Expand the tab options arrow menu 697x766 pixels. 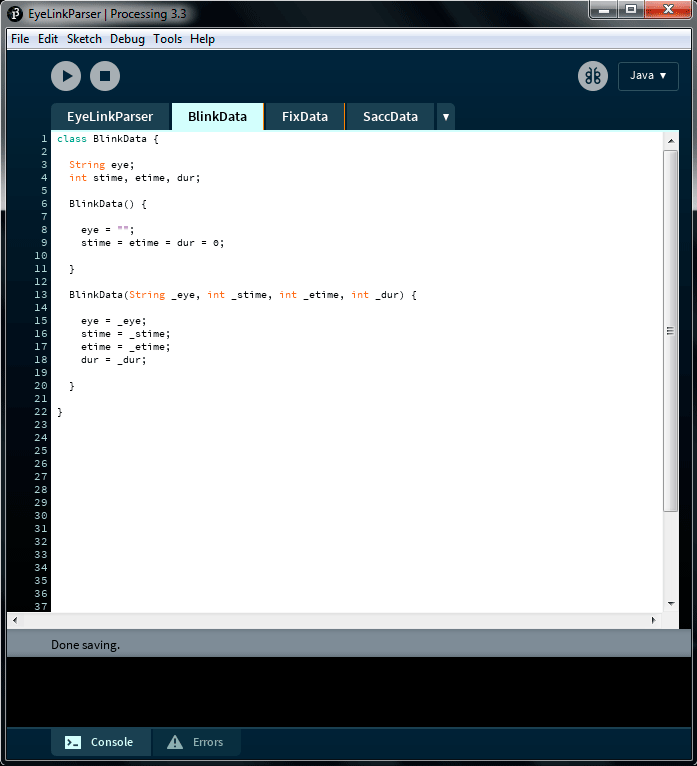(445, 117)
